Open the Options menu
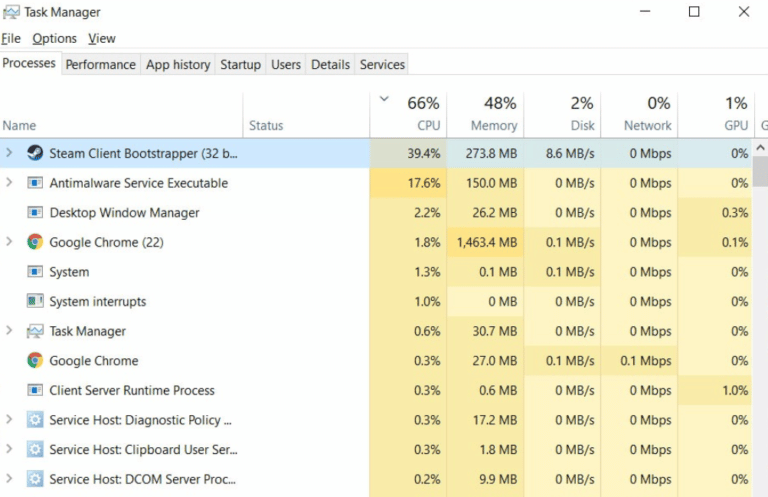This screenshot has width=768, height=497. 54,39
